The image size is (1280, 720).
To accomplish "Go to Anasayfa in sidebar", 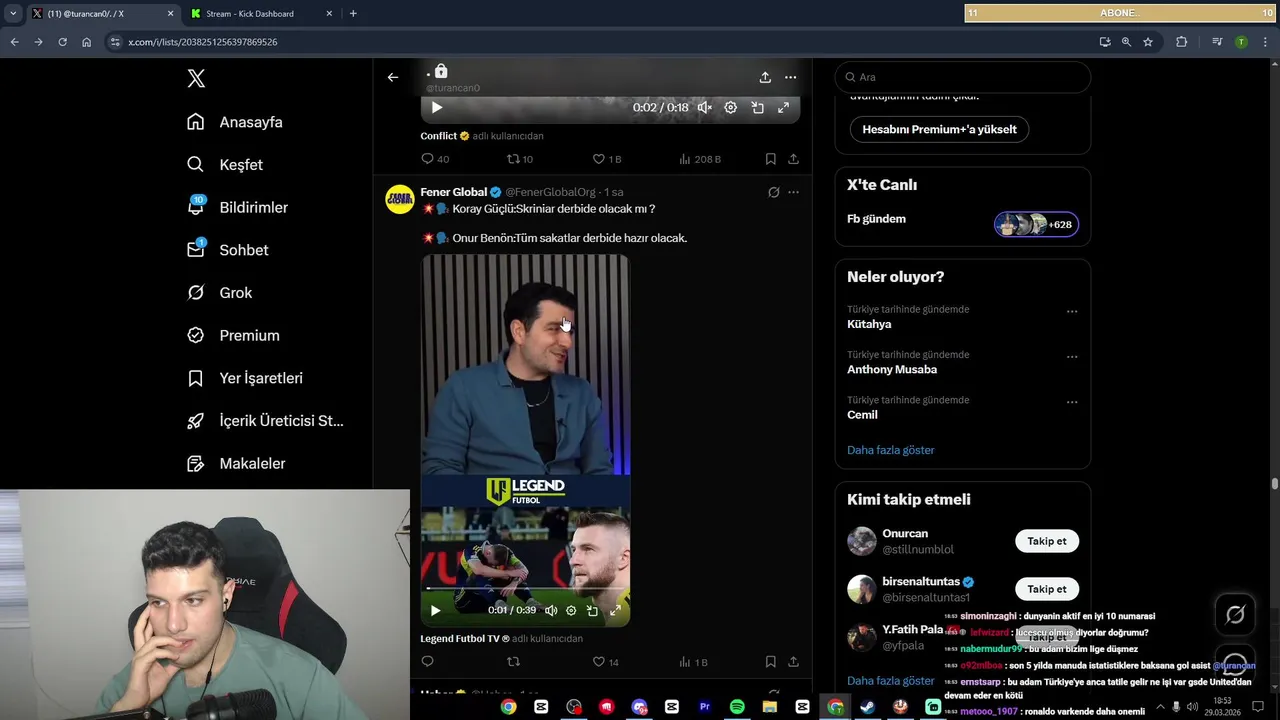I will pyautogui.click(x=235, y=122).
